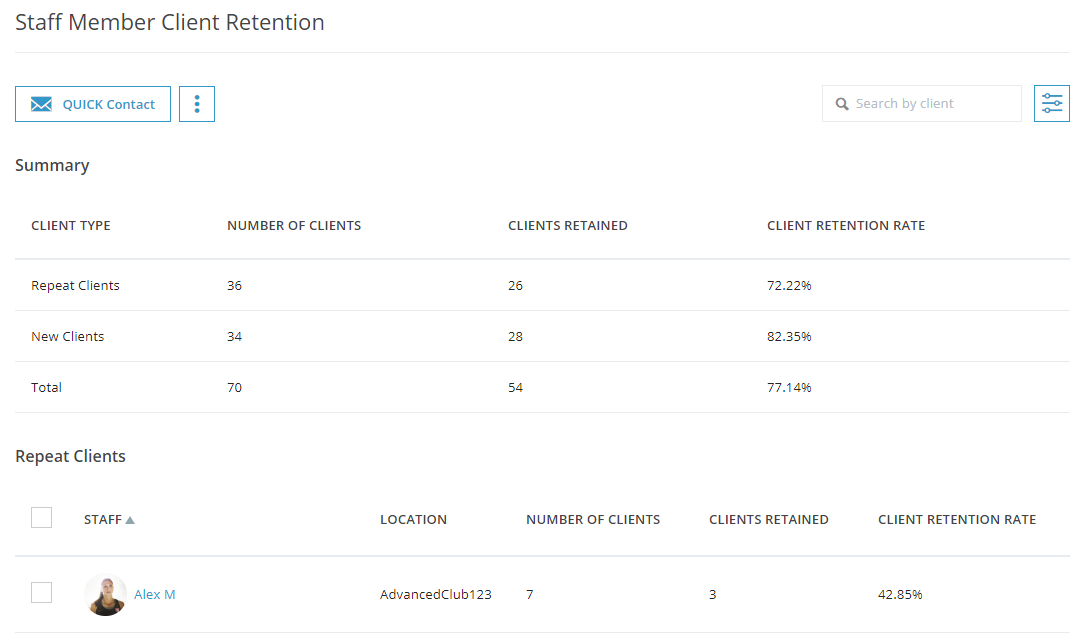1090x640 pixels.
Task: Click the envelope icon in QUICK Contact
Action: click(41, 104)
